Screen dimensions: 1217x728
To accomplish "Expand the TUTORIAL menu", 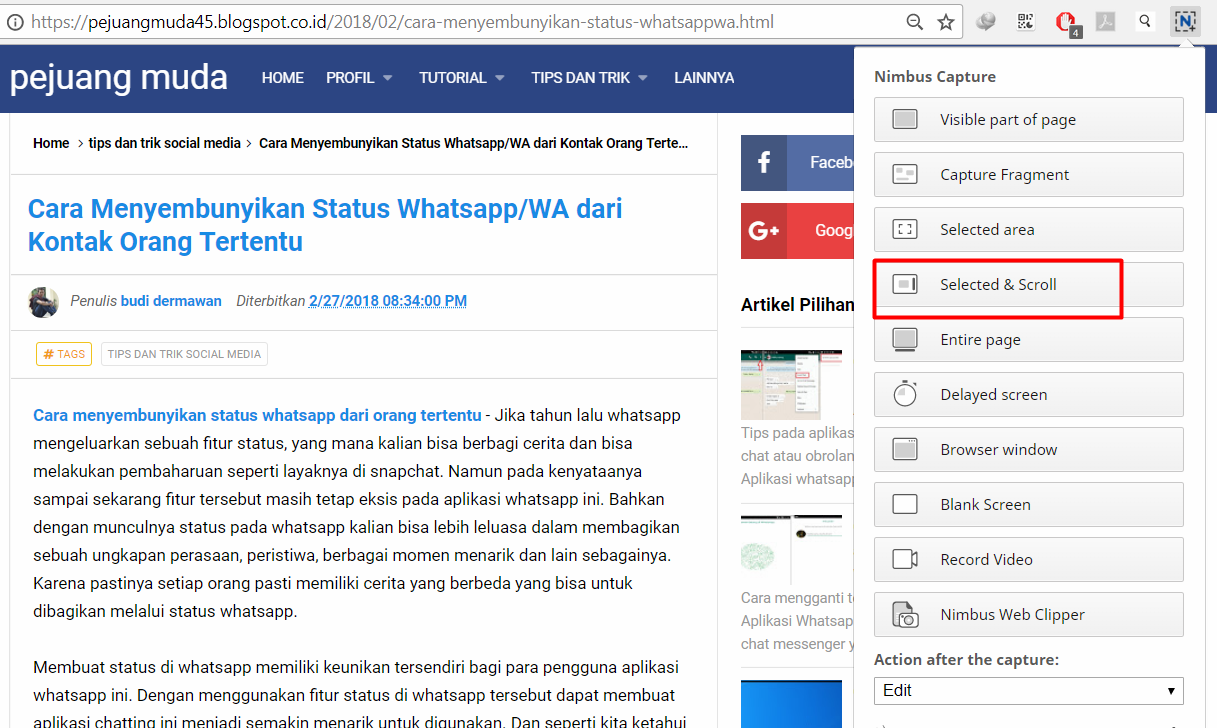I will pyautogui.click(x=462, y=77).
